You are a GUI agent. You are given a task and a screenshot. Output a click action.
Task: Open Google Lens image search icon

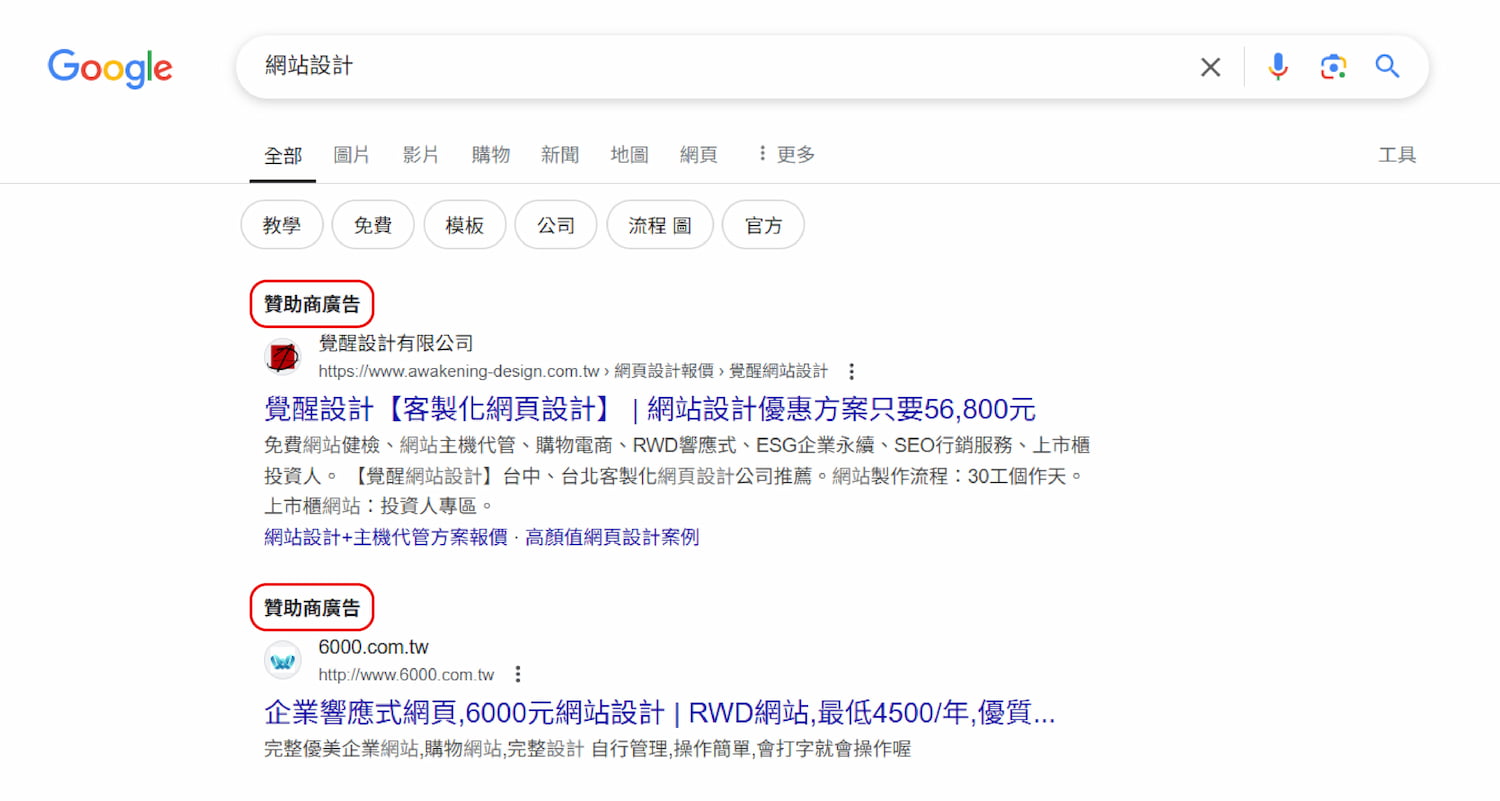(1332, 67)
